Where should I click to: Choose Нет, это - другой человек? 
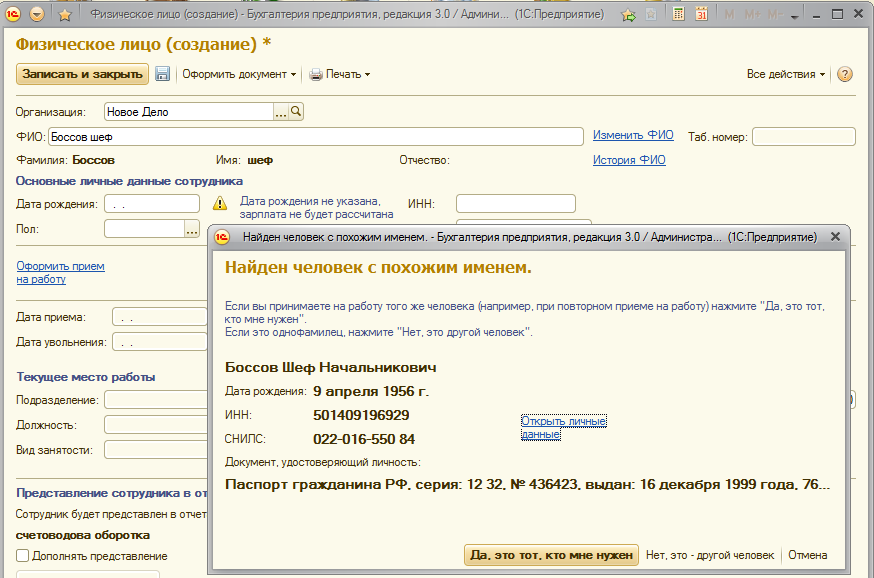coord(710,555)
